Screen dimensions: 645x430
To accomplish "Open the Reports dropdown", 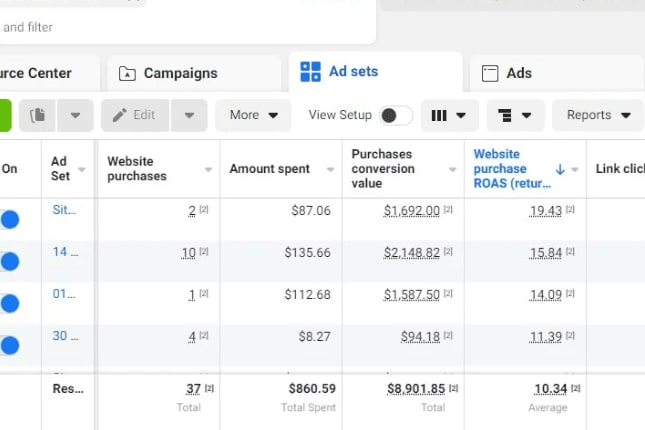I will 597,115.
